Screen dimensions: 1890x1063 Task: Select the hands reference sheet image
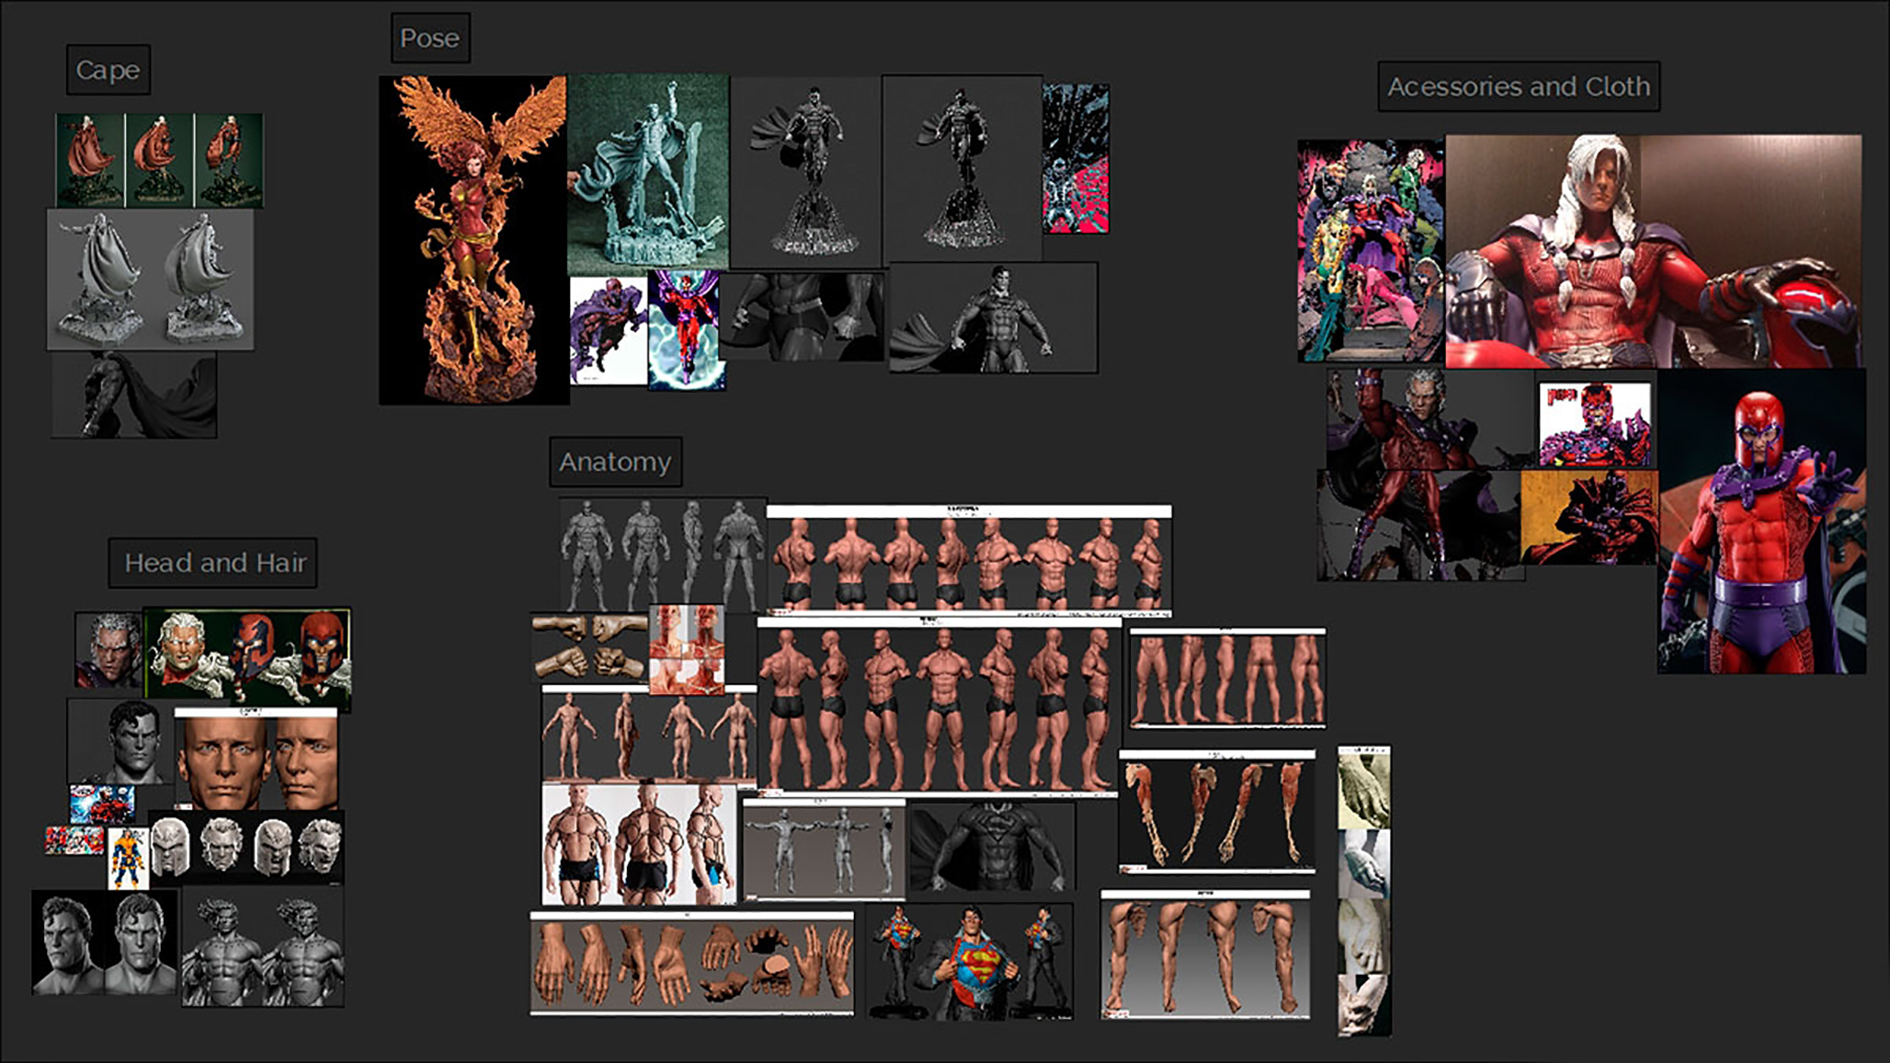tap(692, 963)
